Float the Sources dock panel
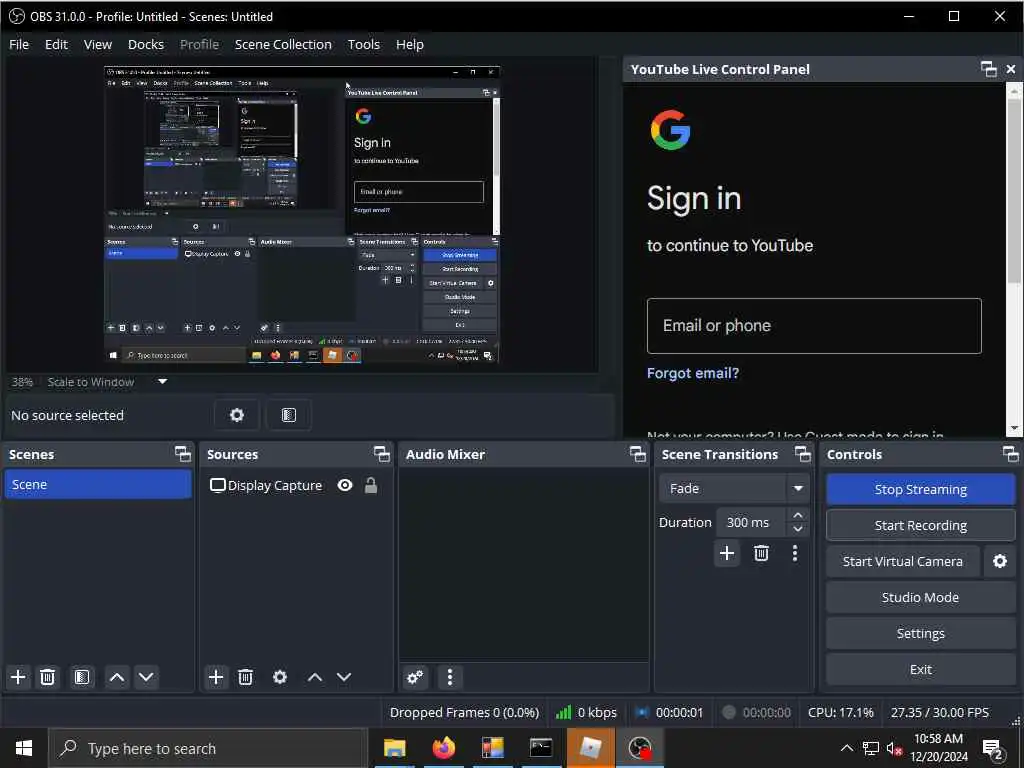The image size is (1024, 768). [381, 454]
